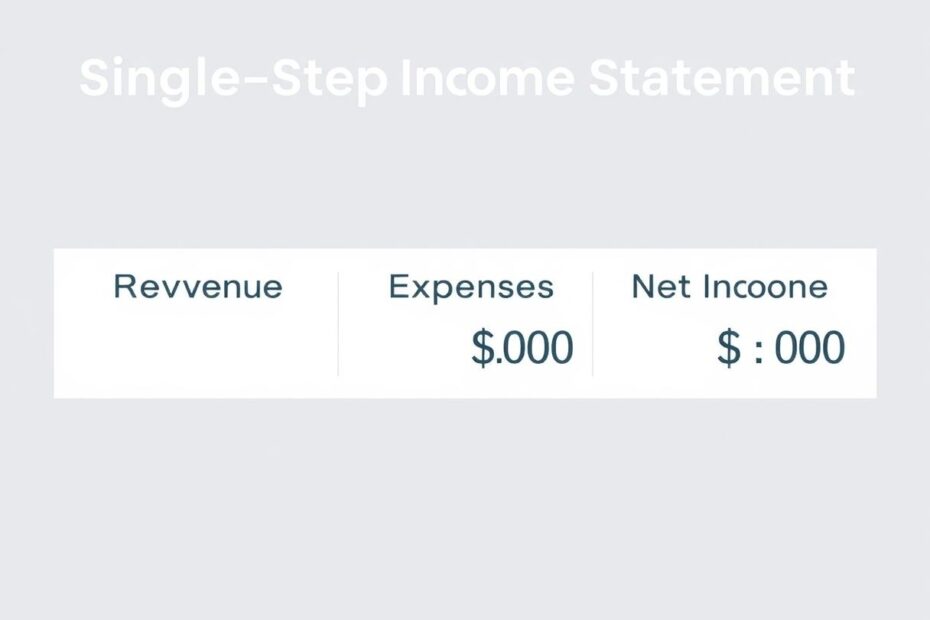Click the divider between Revvenue and Expenses
This screenshot has width=930, height=620.
click(x=338, y=324)
